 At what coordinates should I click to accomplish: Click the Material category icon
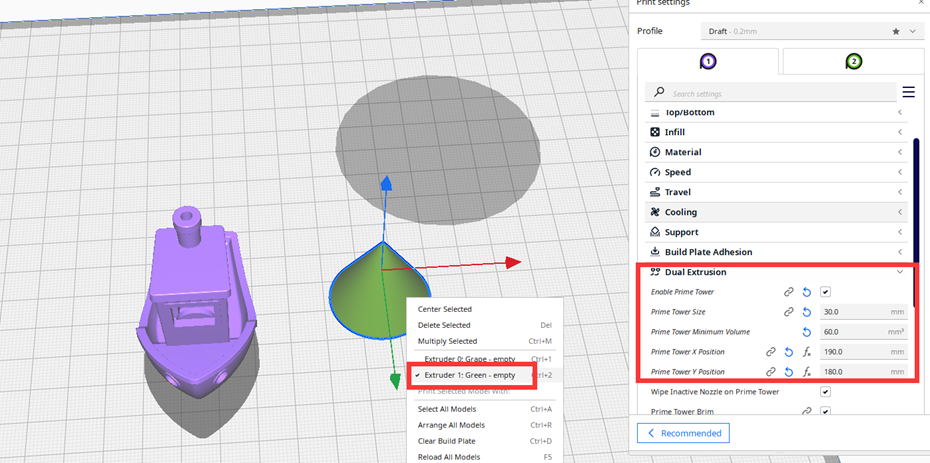point(655,152)
